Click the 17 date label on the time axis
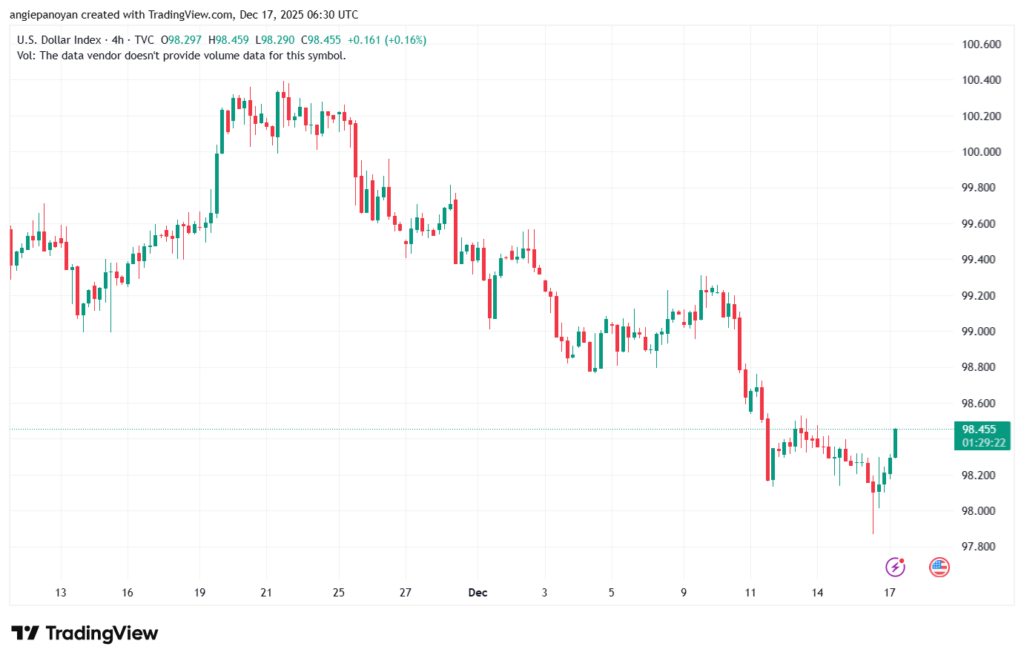The height and width of the screenshot is (661, 1024). coord(889,592)
